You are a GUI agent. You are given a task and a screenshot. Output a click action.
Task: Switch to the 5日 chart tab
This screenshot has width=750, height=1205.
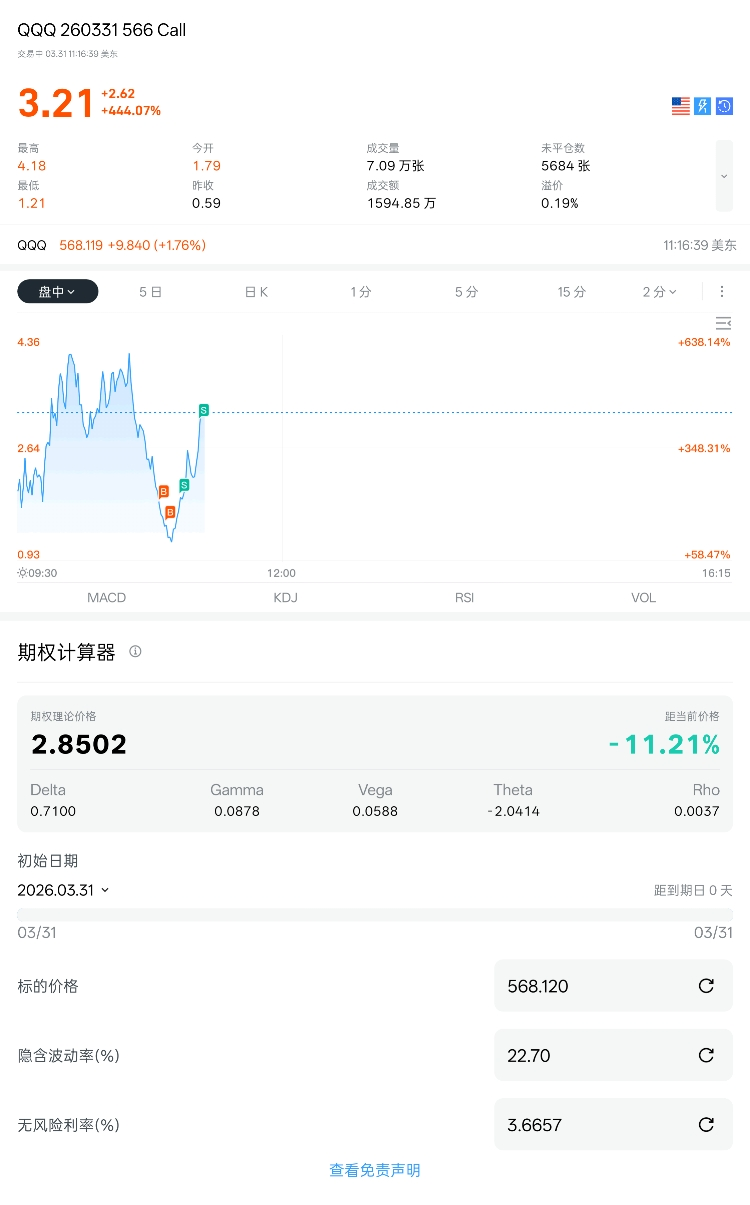(150, 292)
